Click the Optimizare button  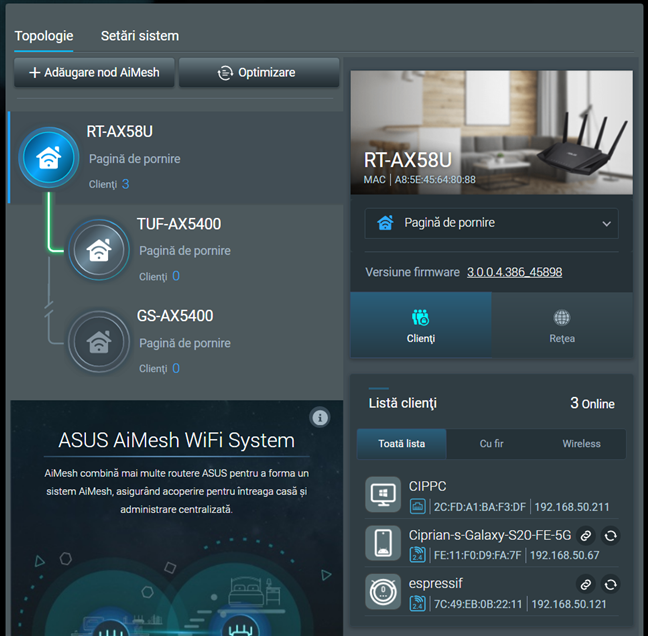259,72
